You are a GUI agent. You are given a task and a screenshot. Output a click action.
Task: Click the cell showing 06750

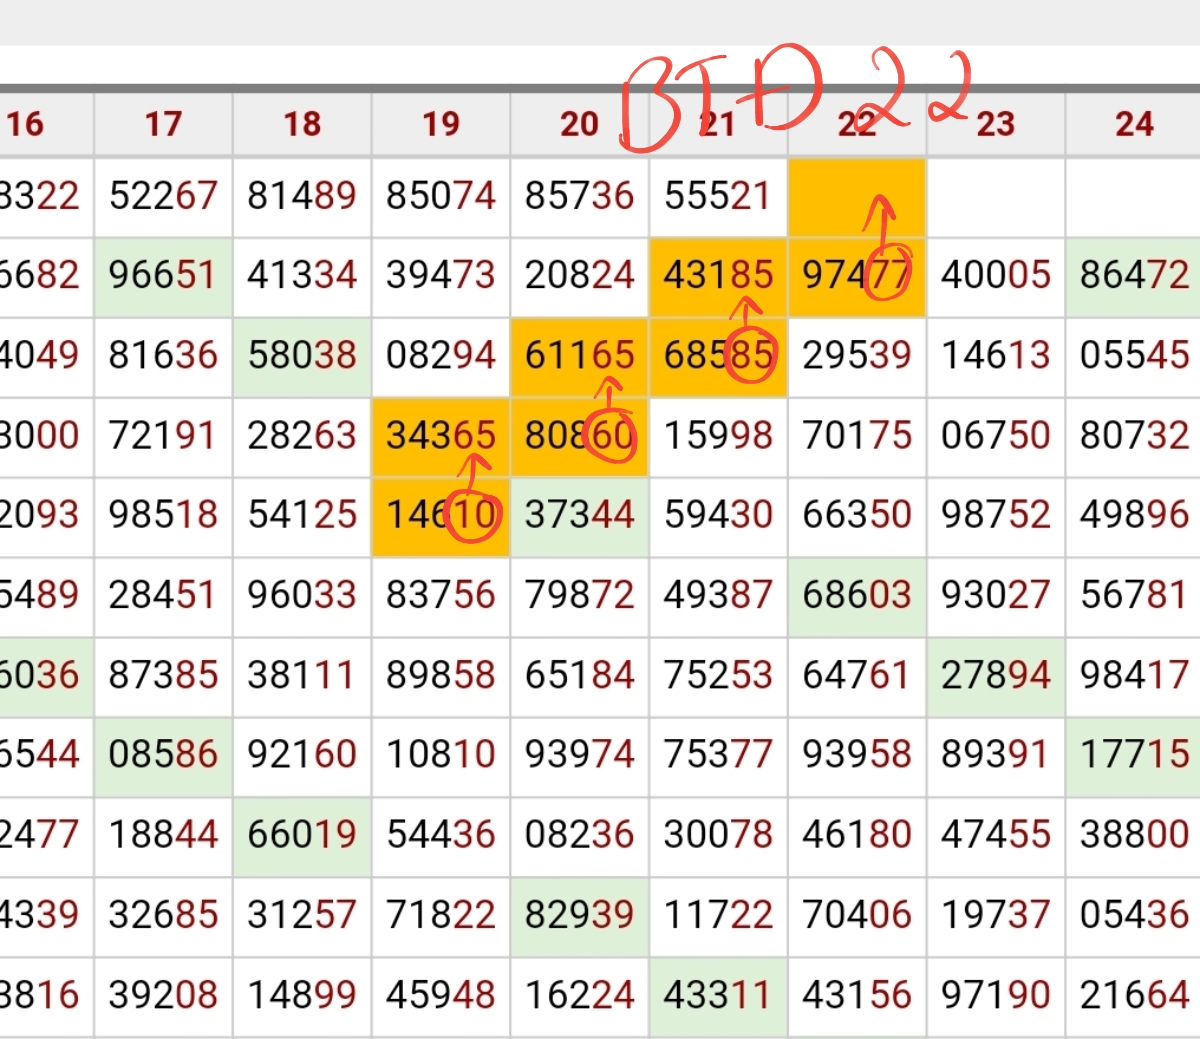click(996, 435)
